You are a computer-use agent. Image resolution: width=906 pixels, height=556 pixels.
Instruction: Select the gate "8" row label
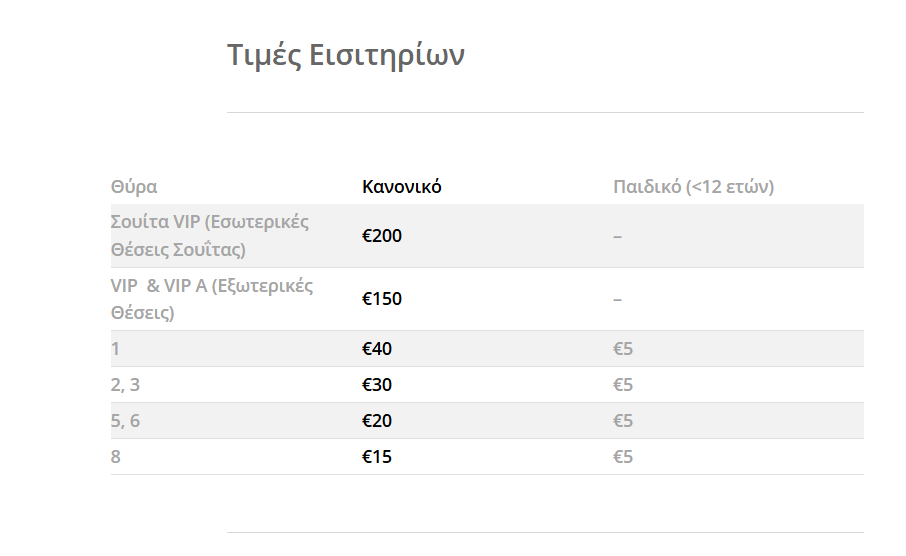point(116,457)
